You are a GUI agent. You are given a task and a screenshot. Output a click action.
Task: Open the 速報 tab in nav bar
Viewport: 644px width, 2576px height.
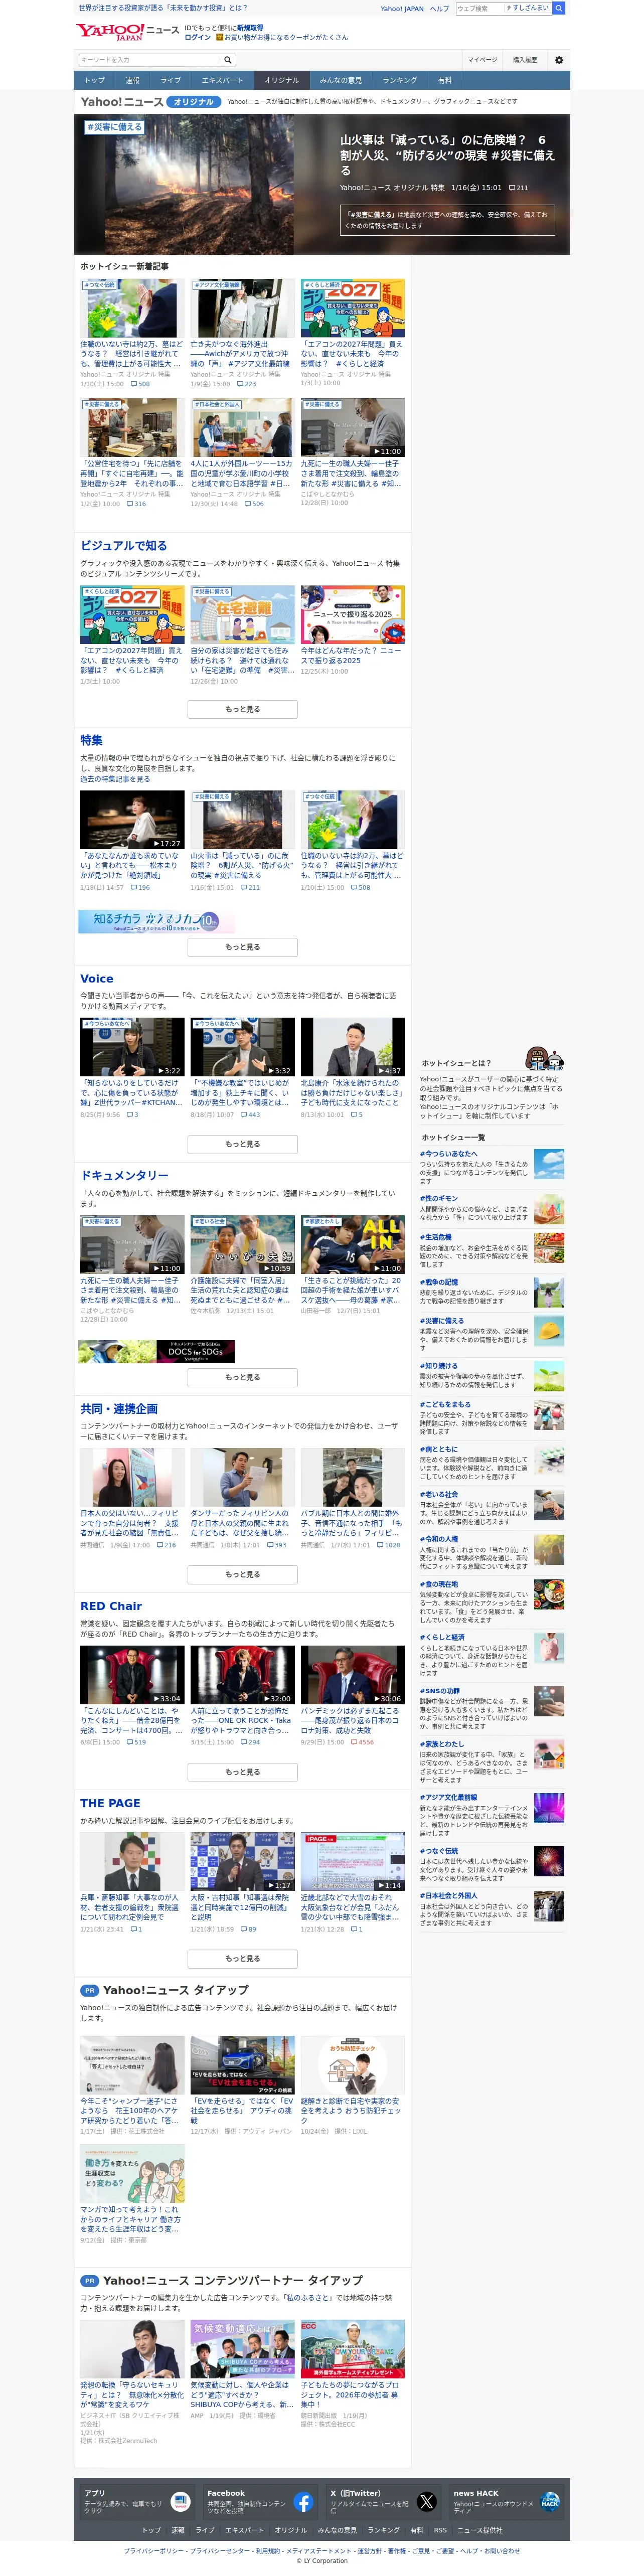coord(133,80)
